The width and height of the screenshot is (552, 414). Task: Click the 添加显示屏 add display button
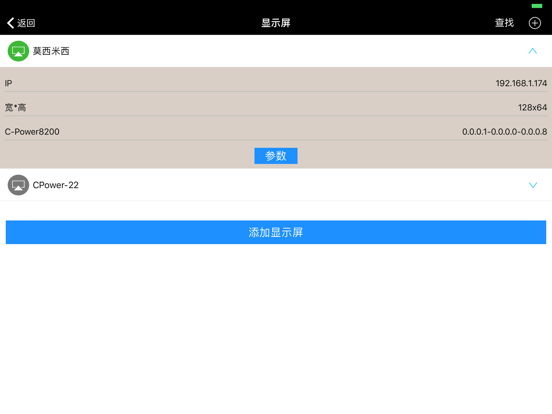pyautogui.click(x=276, y=232)
